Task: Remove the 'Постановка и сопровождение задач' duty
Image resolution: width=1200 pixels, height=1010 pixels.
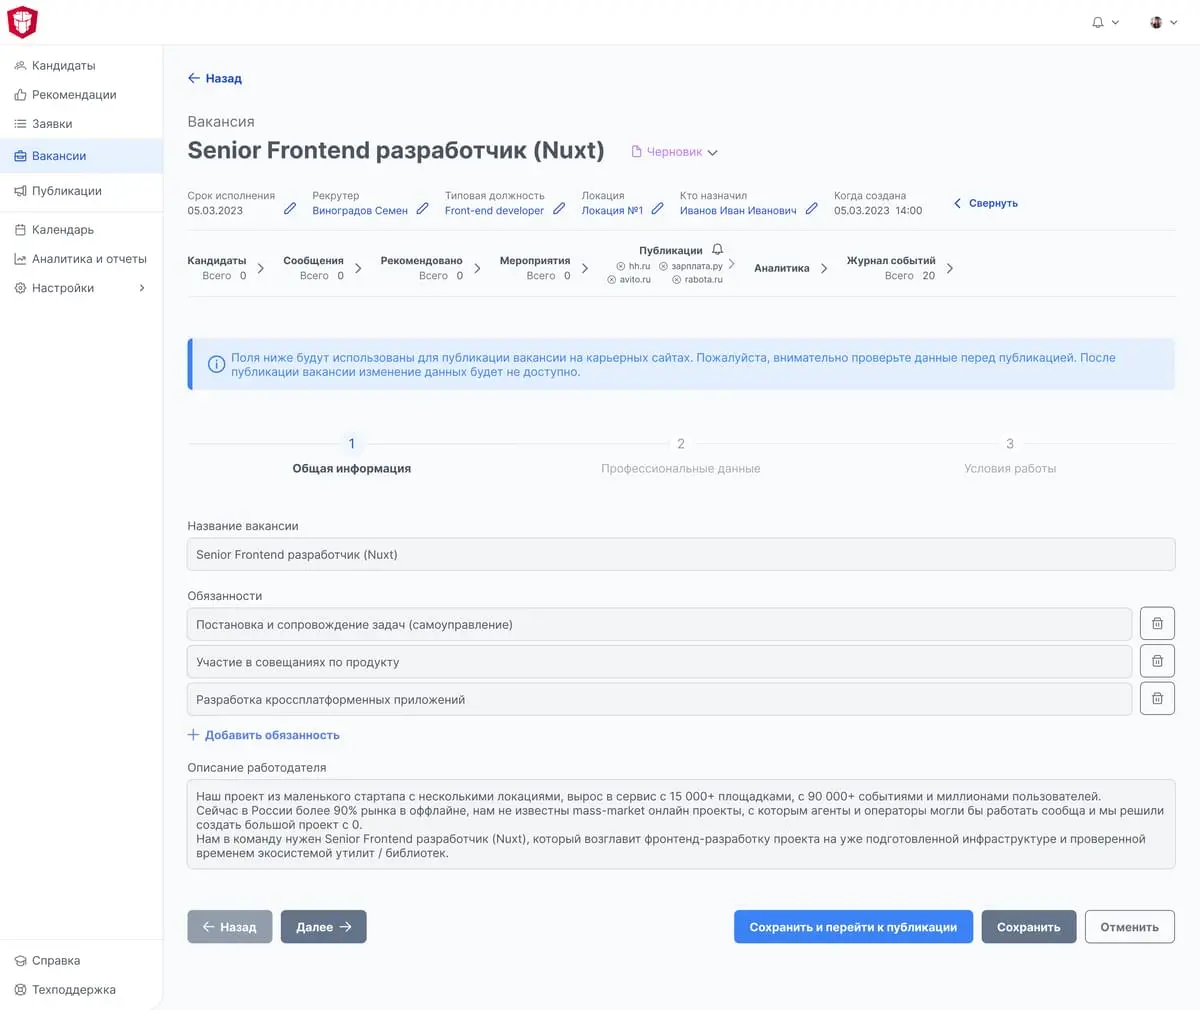Action: tap(1157, 624)
